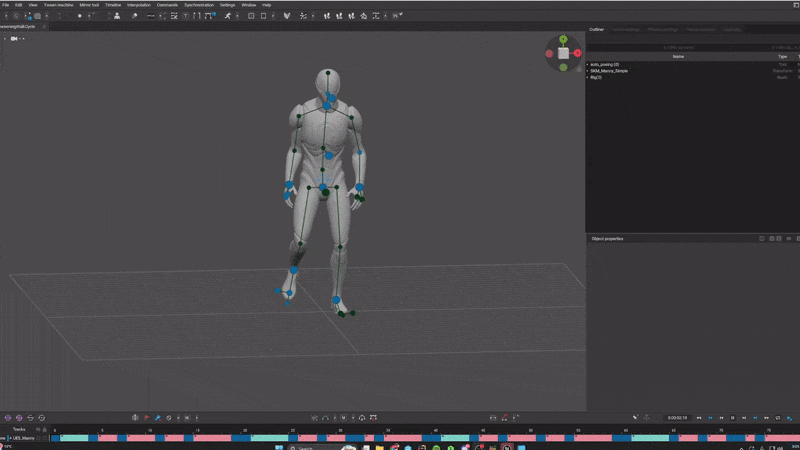Open the Mirror tool menu
The width and height of the screenshot is (800, 450).
(x=89, y=5)
